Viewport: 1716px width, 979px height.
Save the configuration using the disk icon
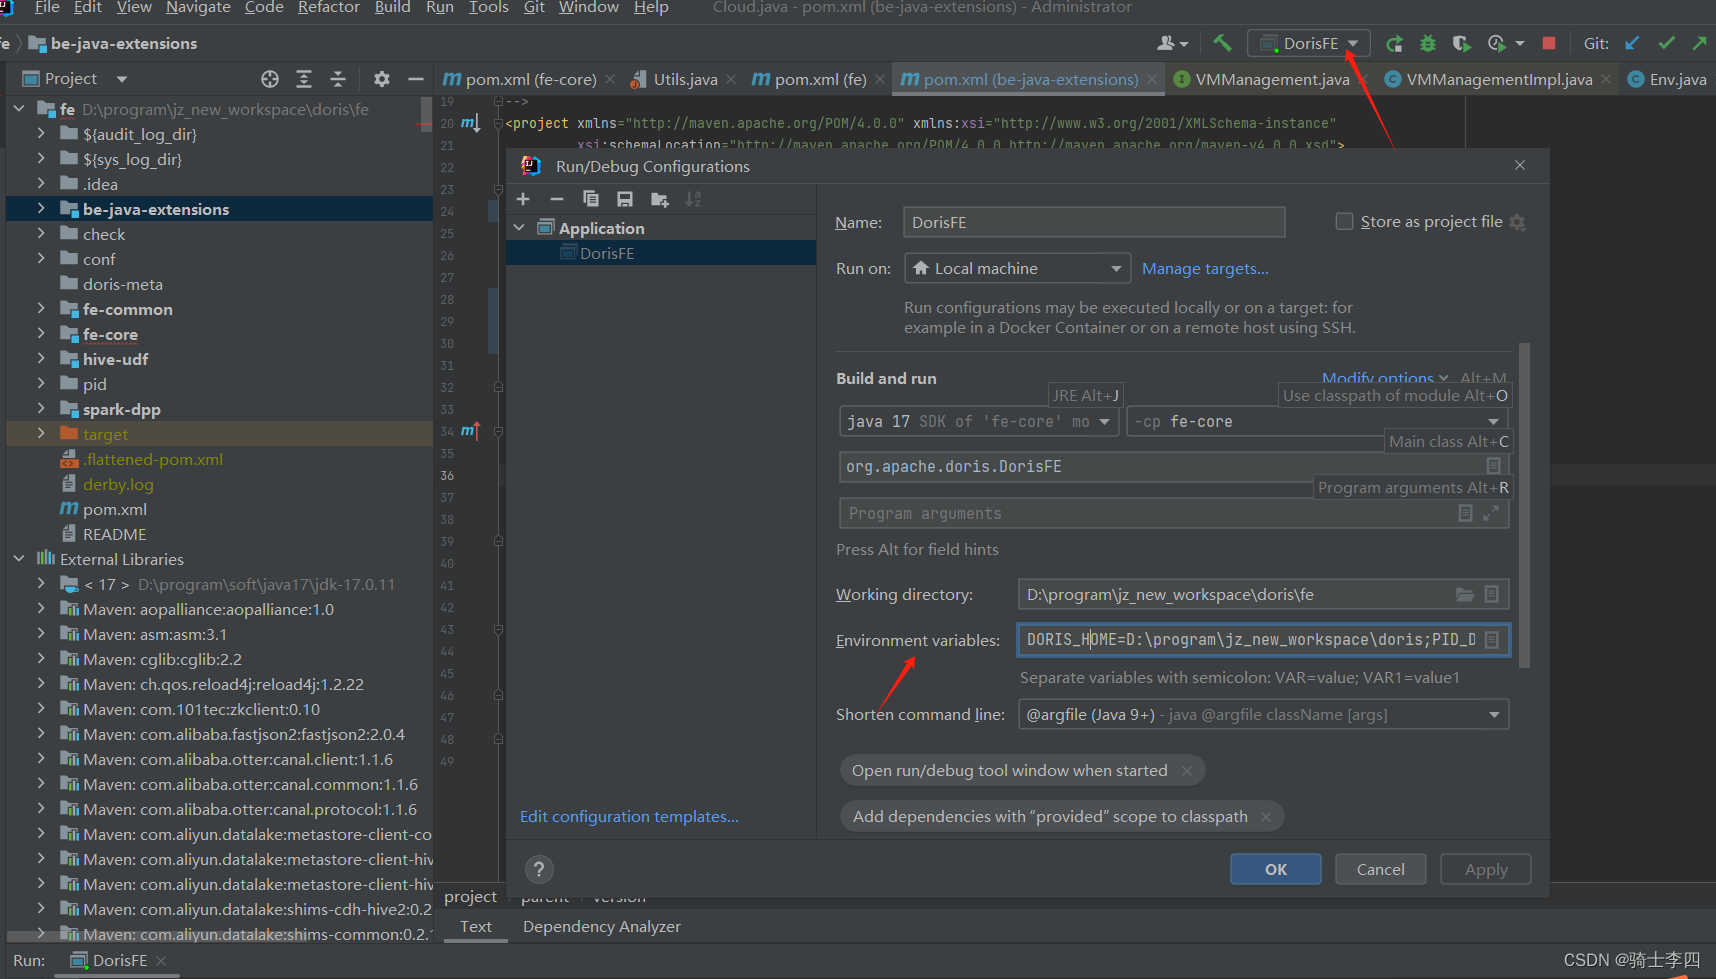(x=625, y=199)
